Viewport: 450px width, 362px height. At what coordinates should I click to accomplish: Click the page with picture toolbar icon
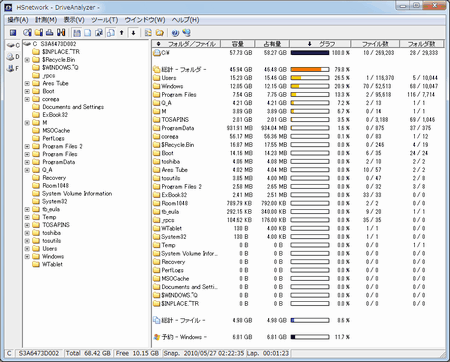(x=99, y=33)
